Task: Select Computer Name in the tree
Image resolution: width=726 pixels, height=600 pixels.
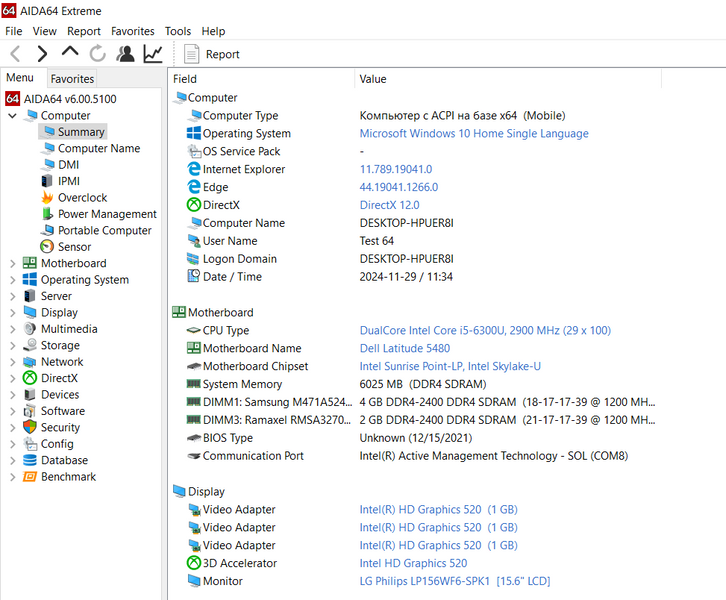Action: click(x=99, y=148)
